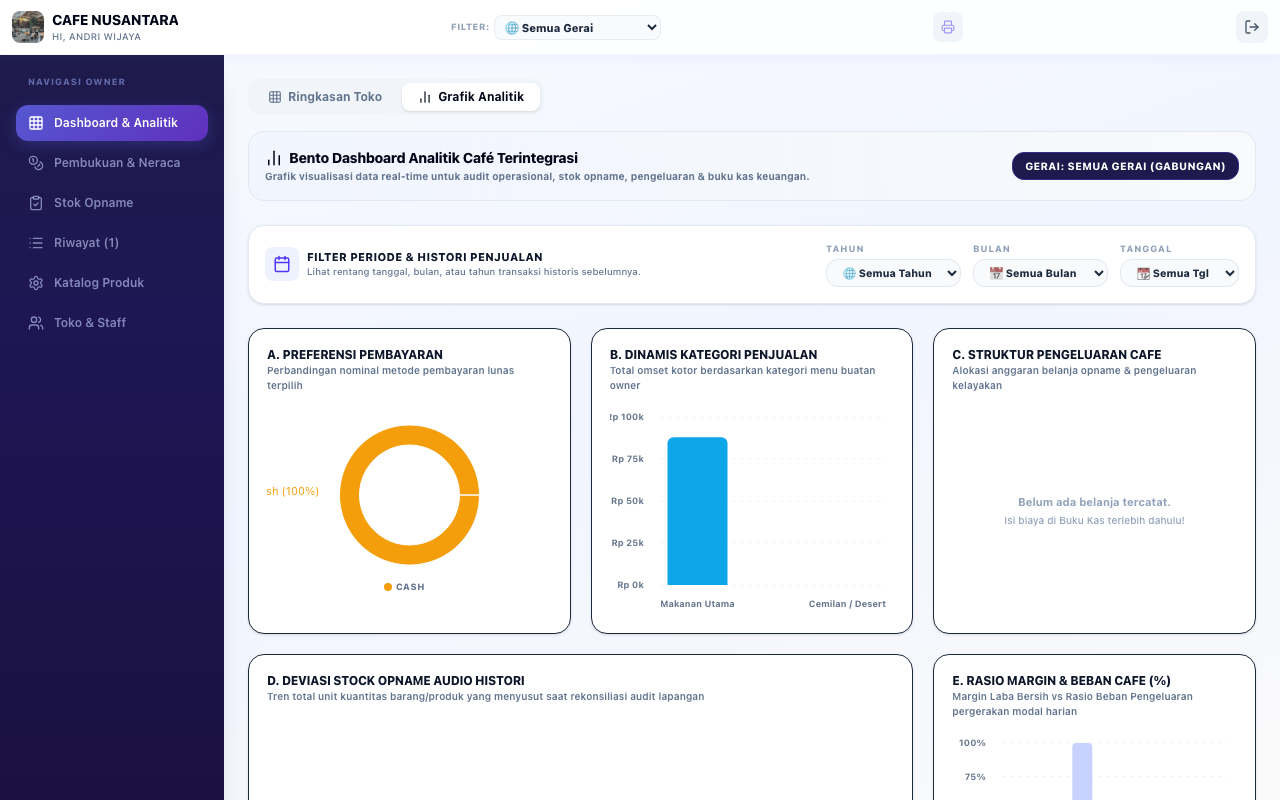Click the blue Makanan Utama bar
Image resolution: width=1280 pixels, height=800 pixels.
click(697, 511)
